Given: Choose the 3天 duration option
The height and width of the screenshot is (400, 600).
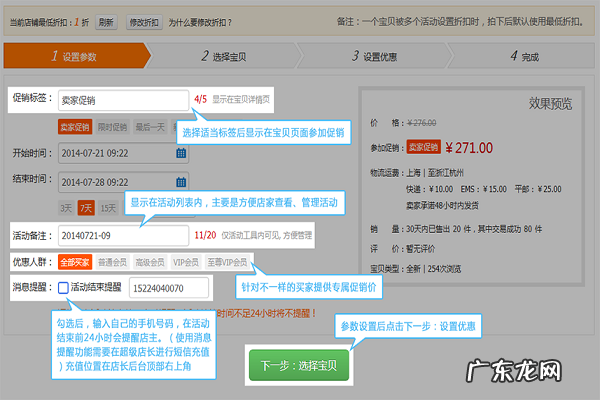Looking at the screenshot, I should [x=66, y=208].
